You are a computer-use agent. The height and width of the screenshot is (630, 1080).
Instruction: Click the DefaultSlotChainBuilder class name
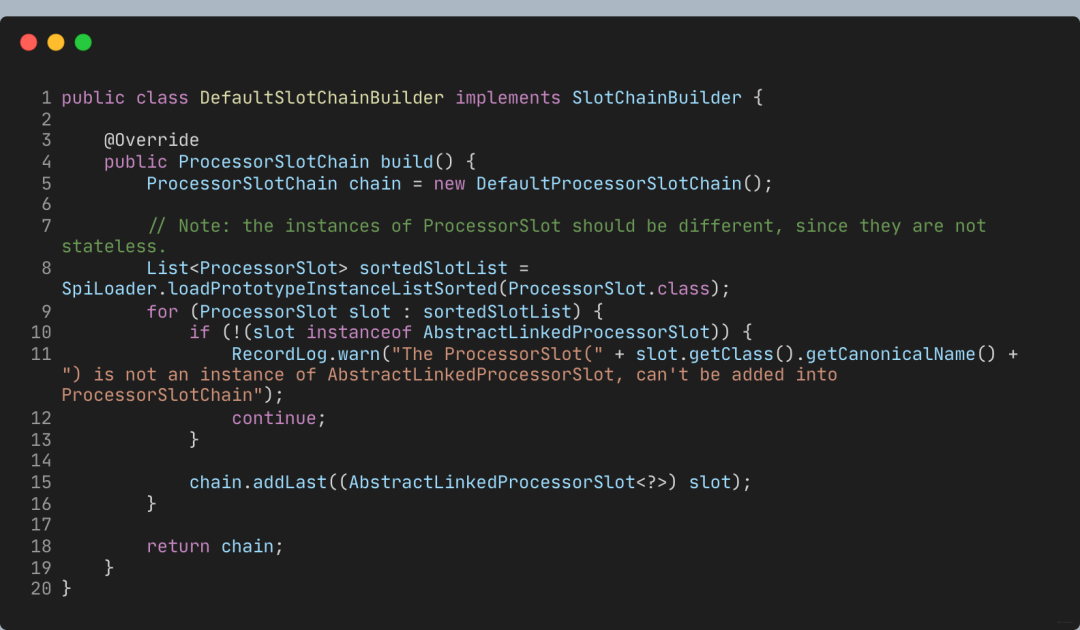point(322,98)
